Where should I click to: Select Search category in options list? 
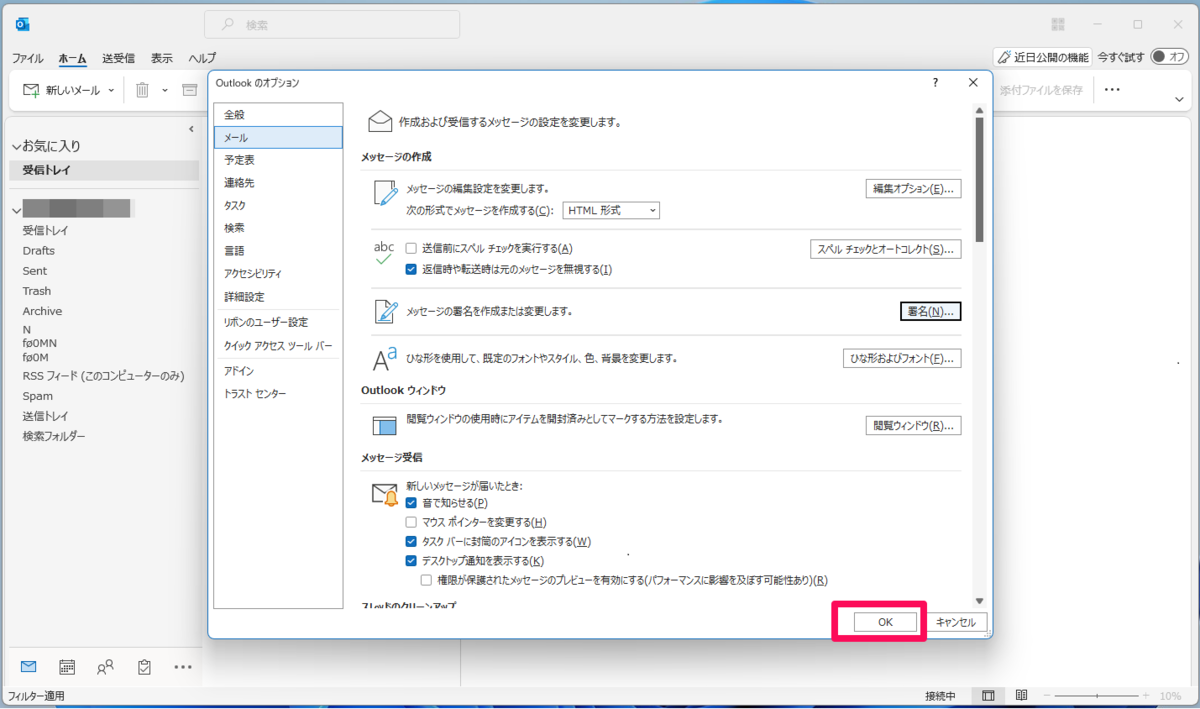(x=278, y=228)
